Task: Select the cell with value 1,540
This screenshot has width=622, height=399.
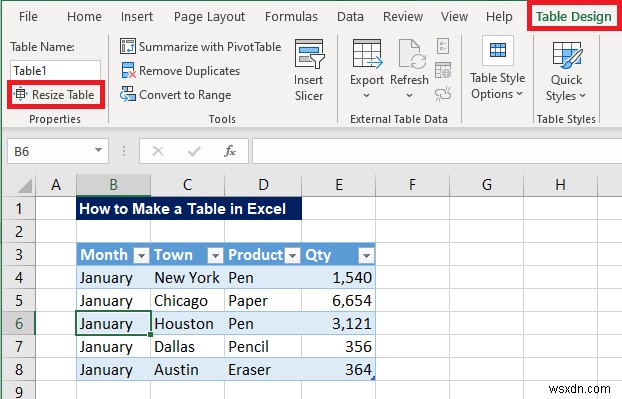Action: coord(338,278)
